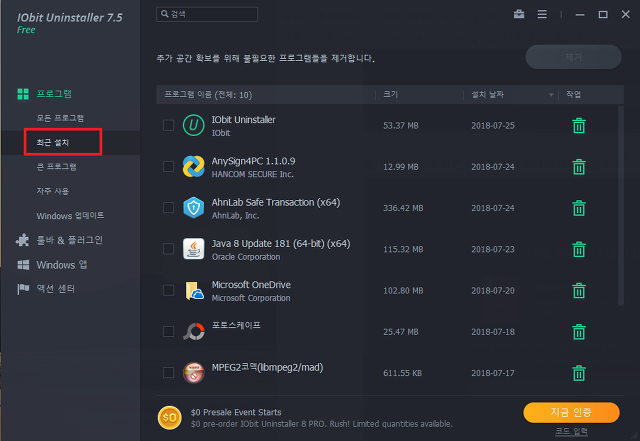640x441 pixels.
Task: Check the Java 8 Update 181 checkbox
Action: point(168,249)
